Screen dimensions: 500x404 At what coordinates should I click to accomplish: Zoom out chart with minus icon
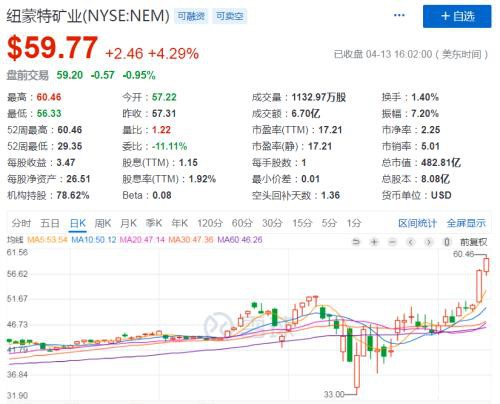(393, 242)
